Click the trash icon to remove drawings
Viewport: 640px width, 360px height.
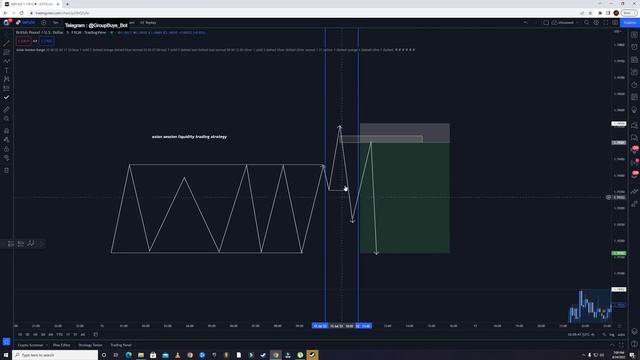6,170
